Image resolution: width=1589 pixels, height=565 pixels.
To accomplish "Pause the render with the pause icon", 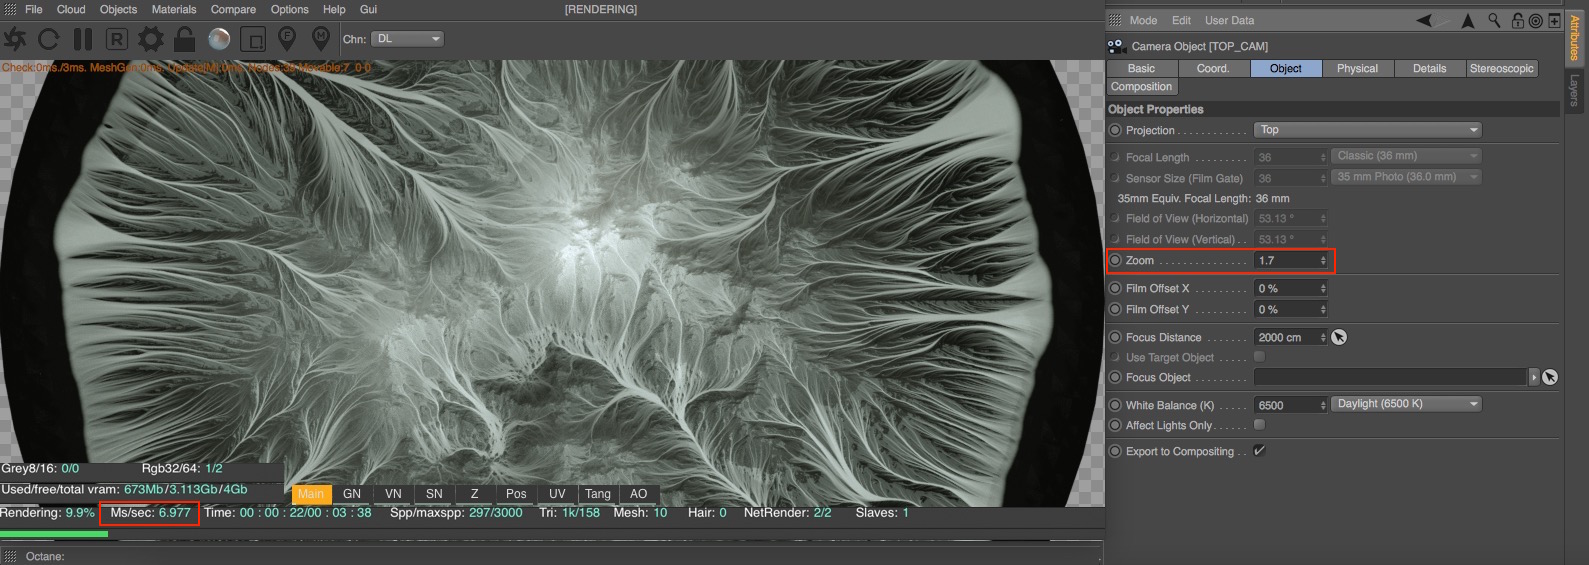I will (83, 39).
